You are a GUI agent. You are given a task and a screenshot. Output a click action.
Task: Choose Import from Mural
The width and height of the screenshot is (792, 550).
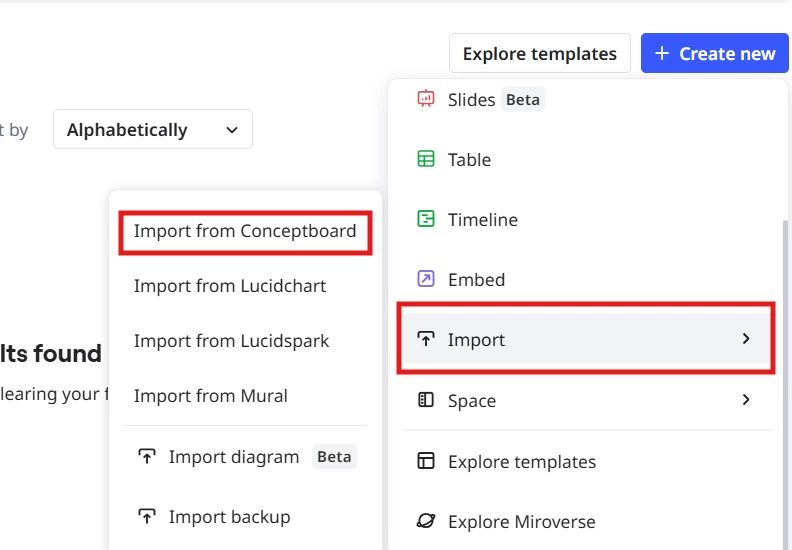coord(245,395)
